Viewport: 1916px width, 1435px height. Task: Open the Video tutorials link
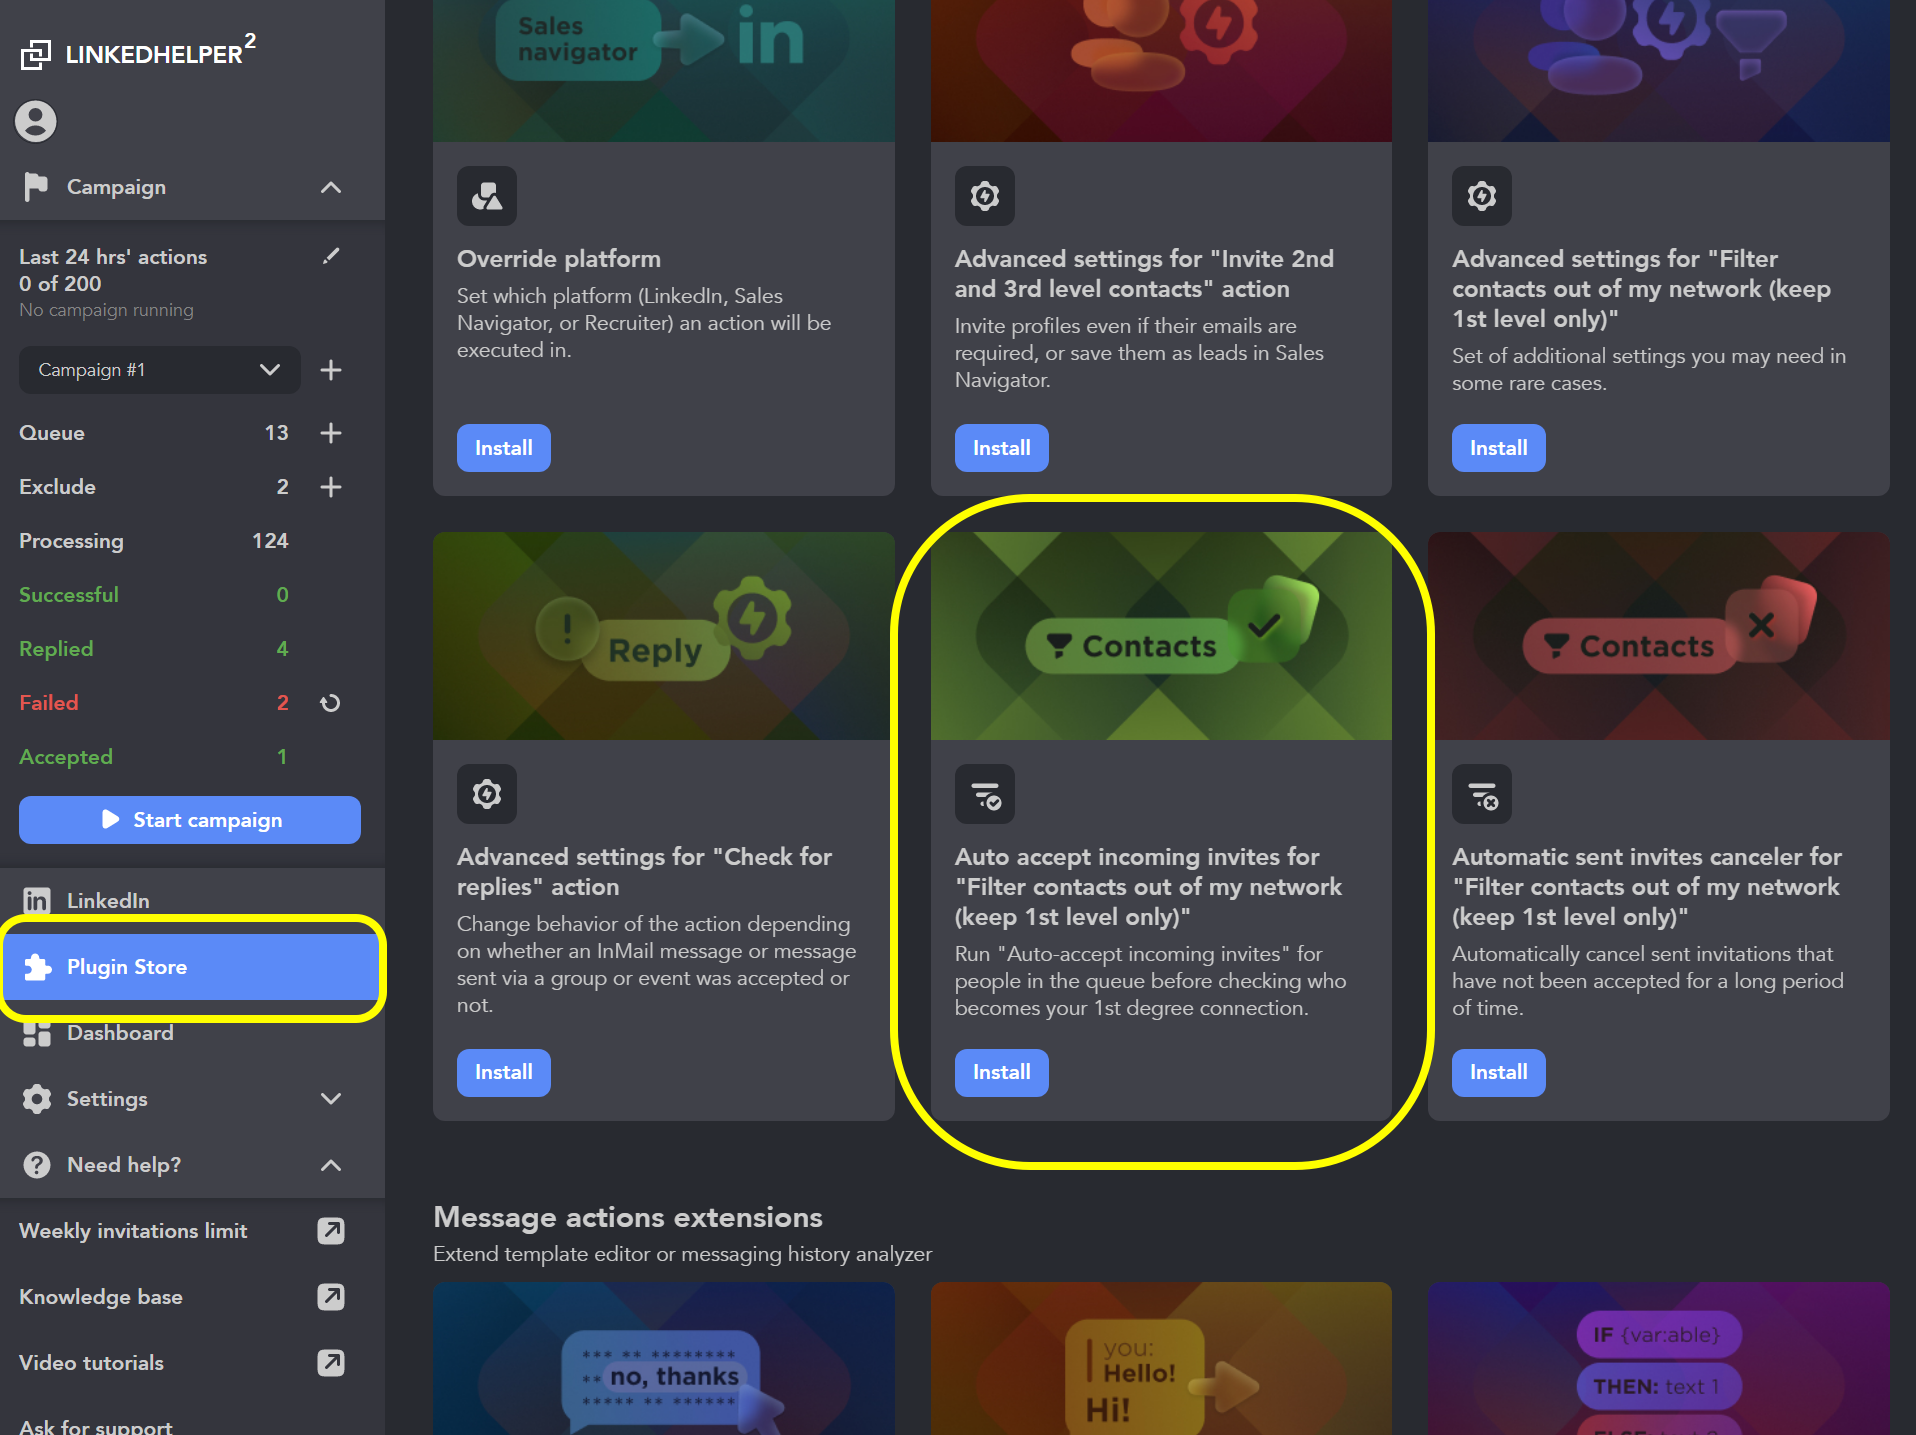pyautogui.click(x=91, y=1363)
